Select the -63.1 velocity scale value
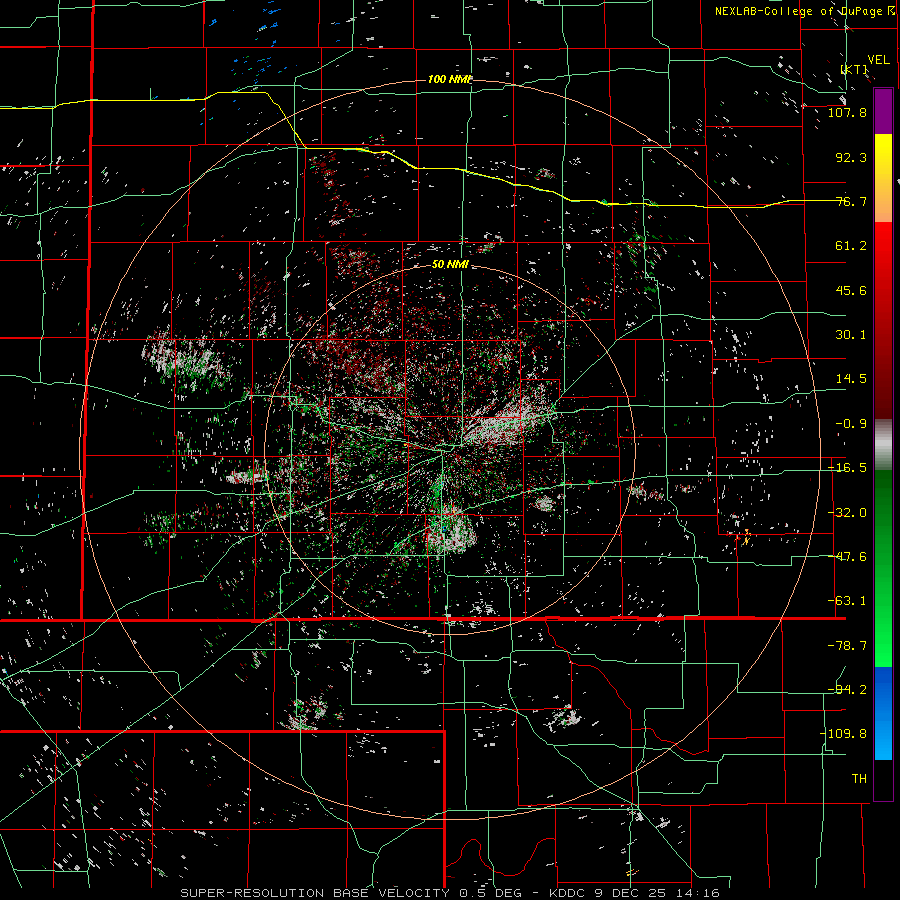 click(847, 601)
